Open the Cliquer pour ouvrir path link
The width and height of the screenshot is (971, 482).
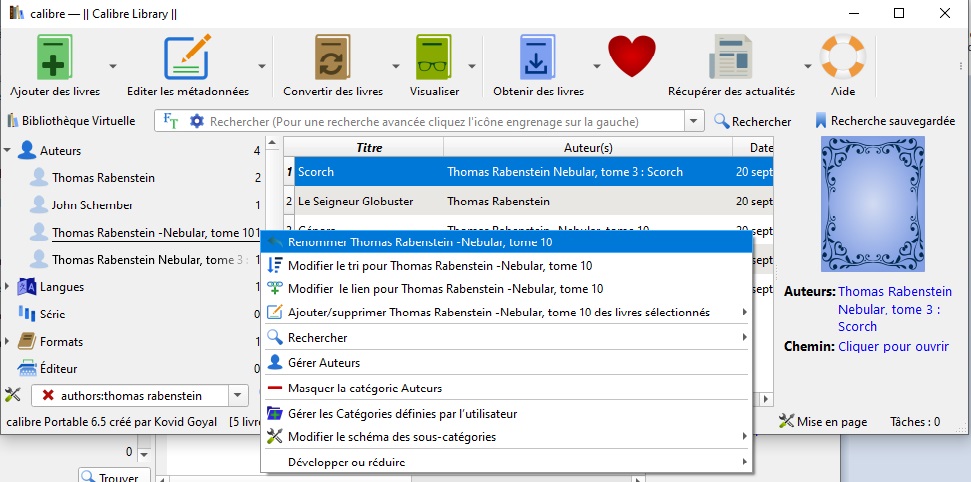coord(893,346)
